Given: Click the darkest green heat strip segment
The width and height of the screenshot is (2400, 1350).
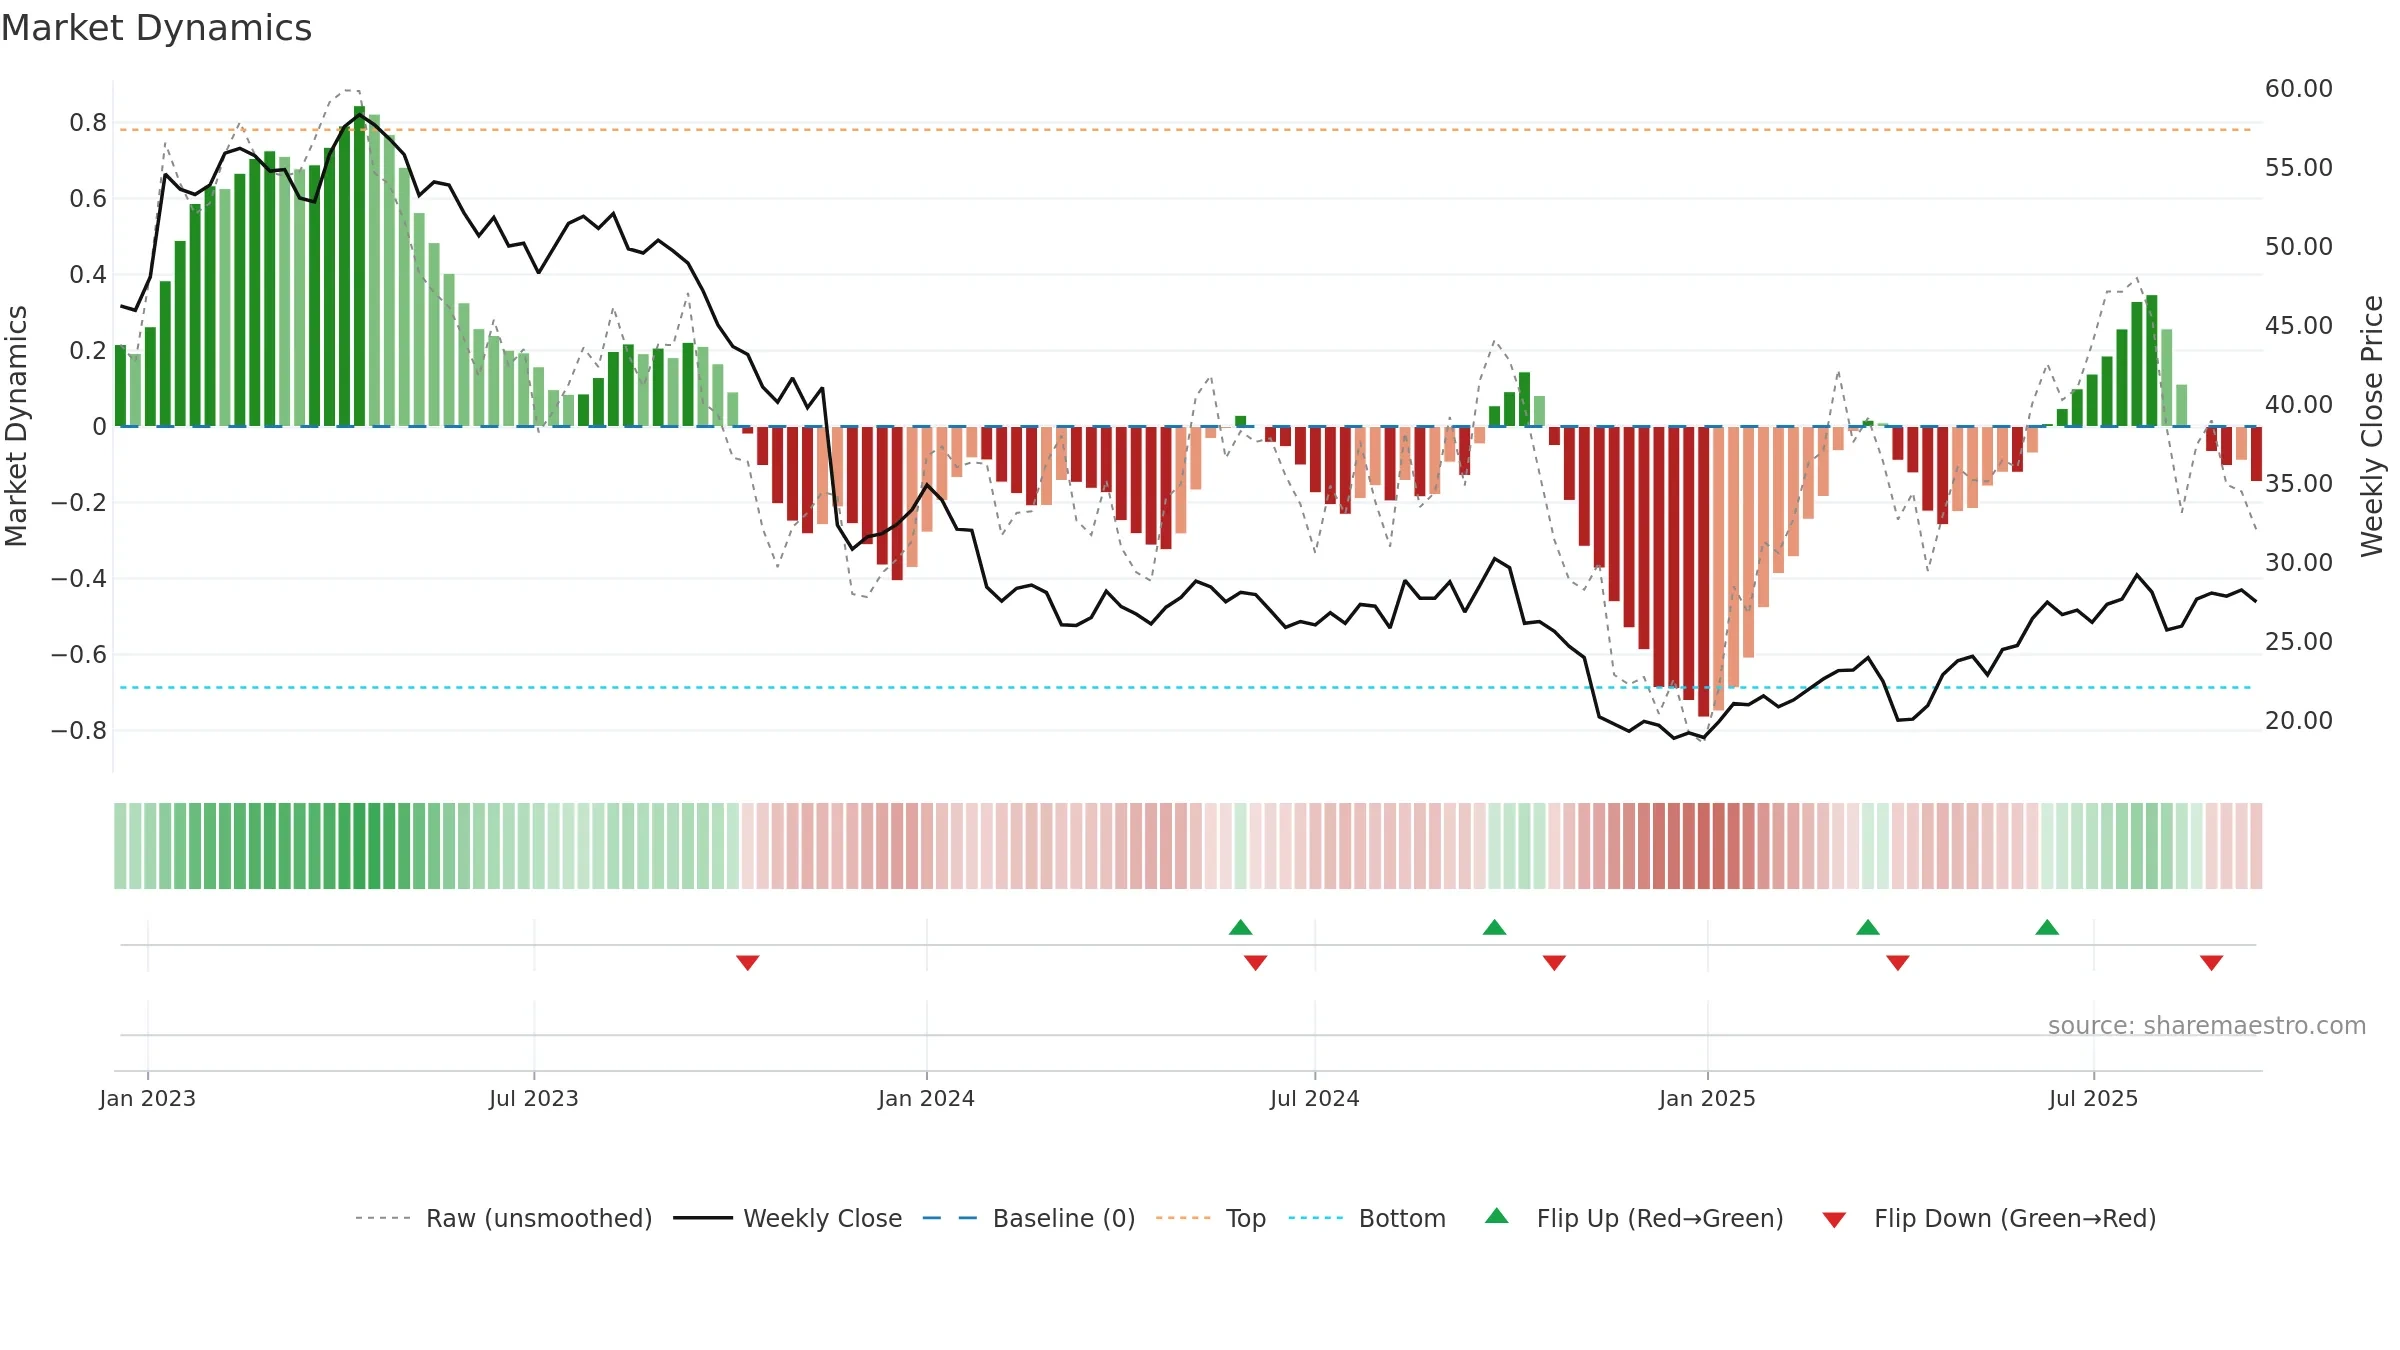Looking at the screenshot, I should pyautogui.click(x=359, y=846).
